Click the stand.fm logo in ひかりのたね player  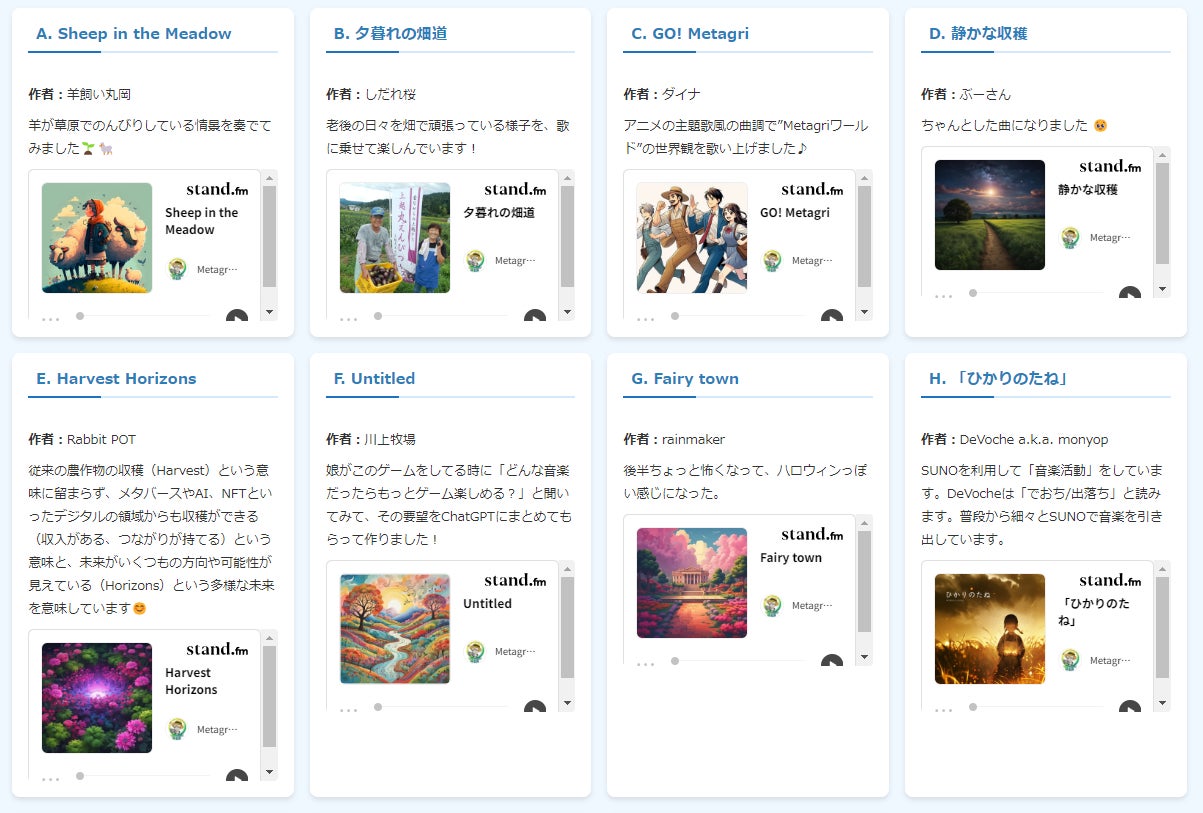pos(1110,580)
